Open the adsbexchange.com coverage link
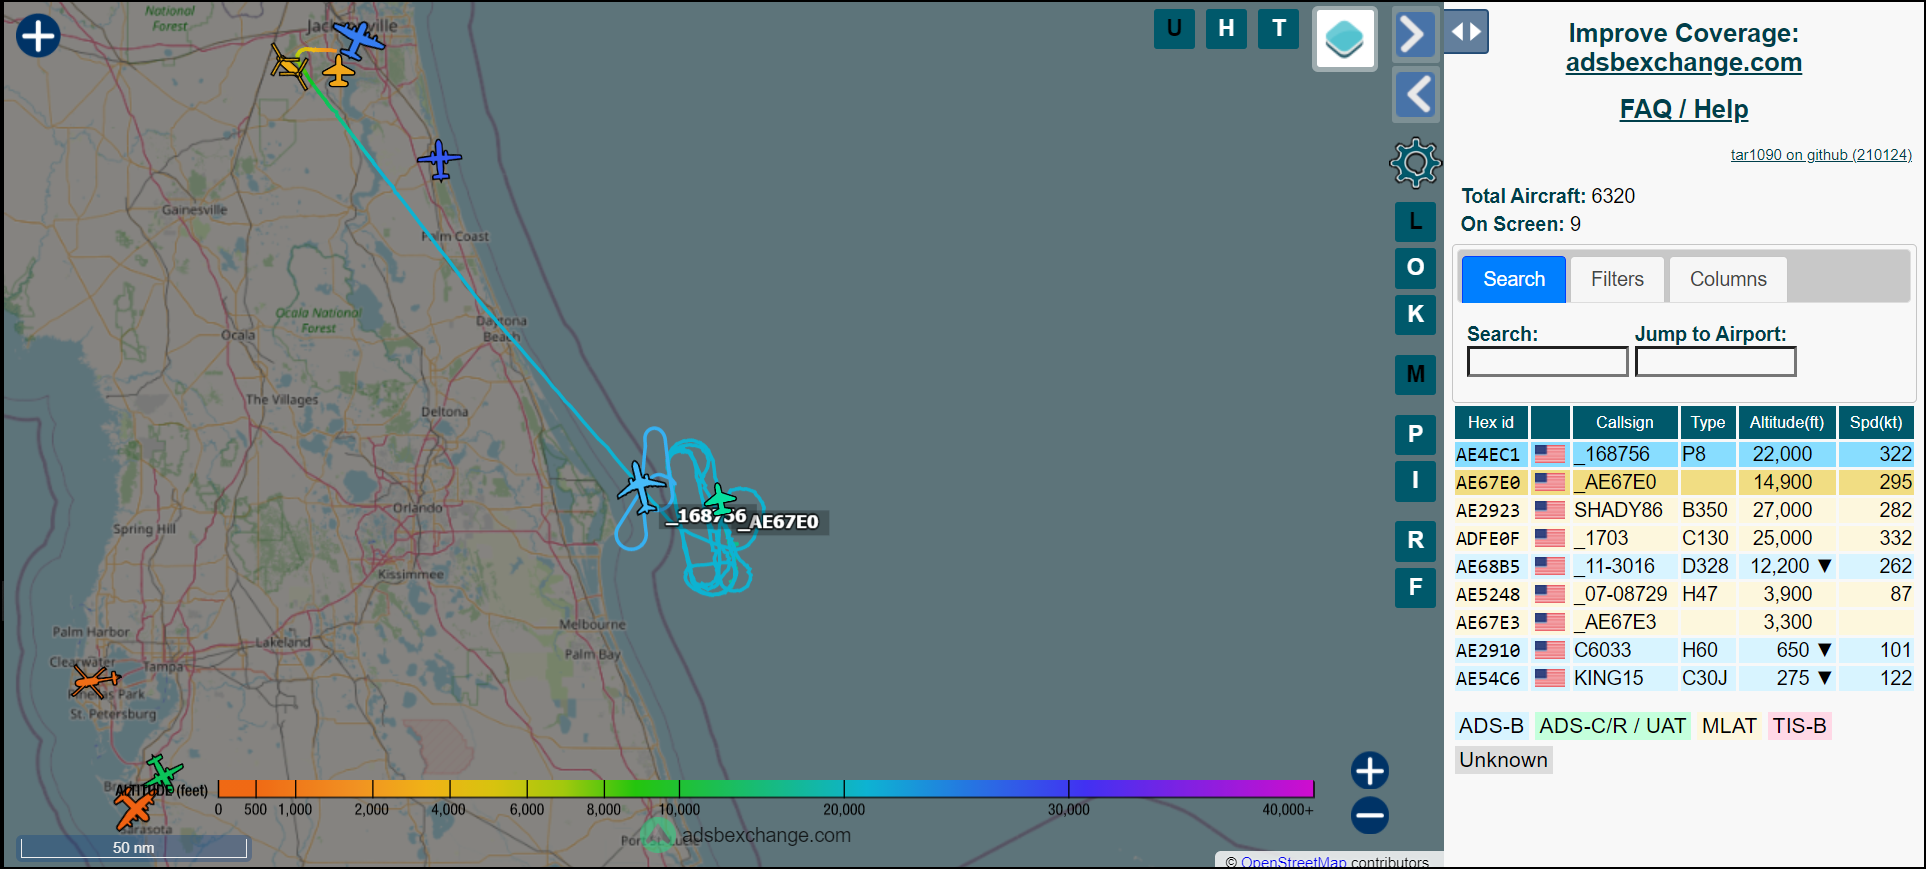 point(1684,62)
